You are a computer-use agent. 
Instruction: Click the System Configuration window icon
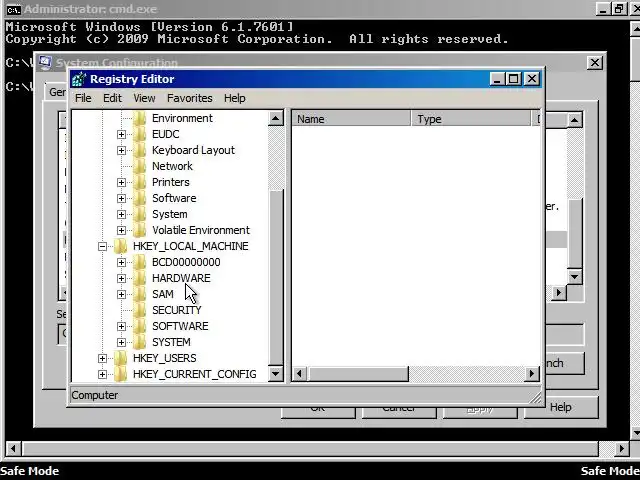tap(45, 63)
